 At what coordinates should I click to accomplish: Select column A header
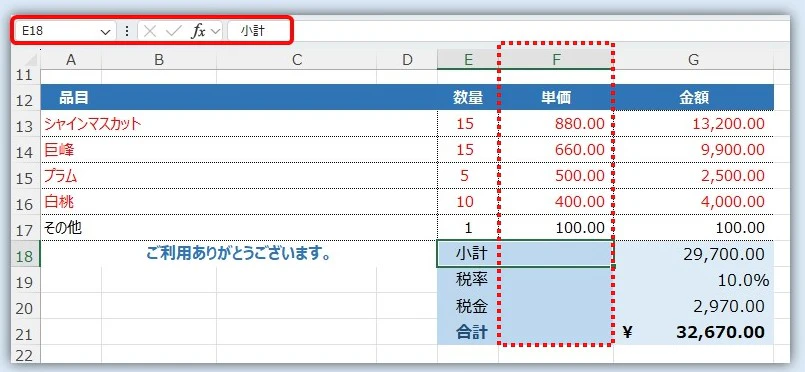pos(71,60)
